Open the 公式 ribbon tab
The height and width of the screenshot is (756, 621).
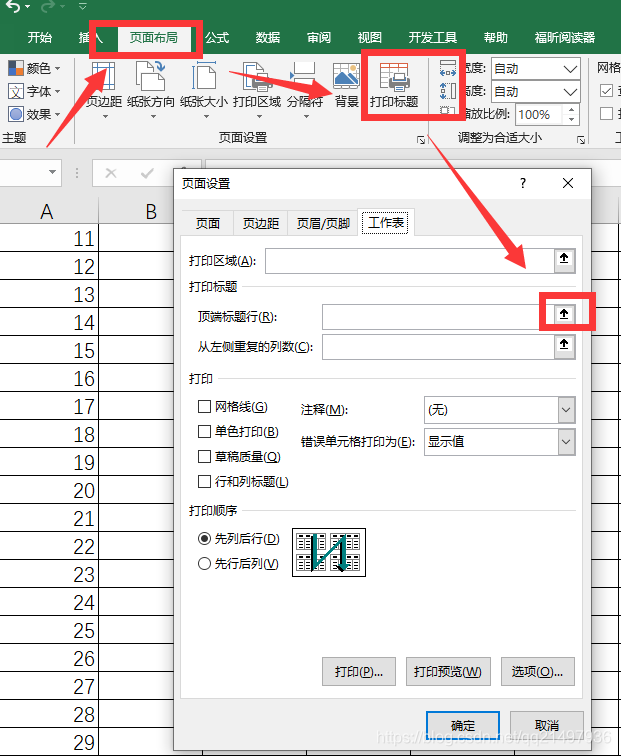(x=217, y=38)
